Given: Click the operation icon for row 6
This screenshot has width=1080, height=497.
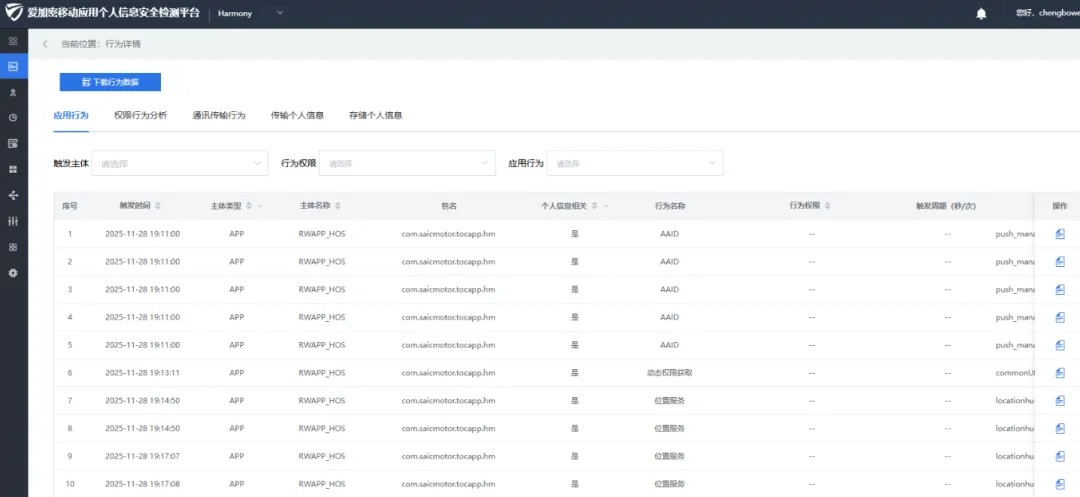Looking at the screenshot, I should (1060, 373).
